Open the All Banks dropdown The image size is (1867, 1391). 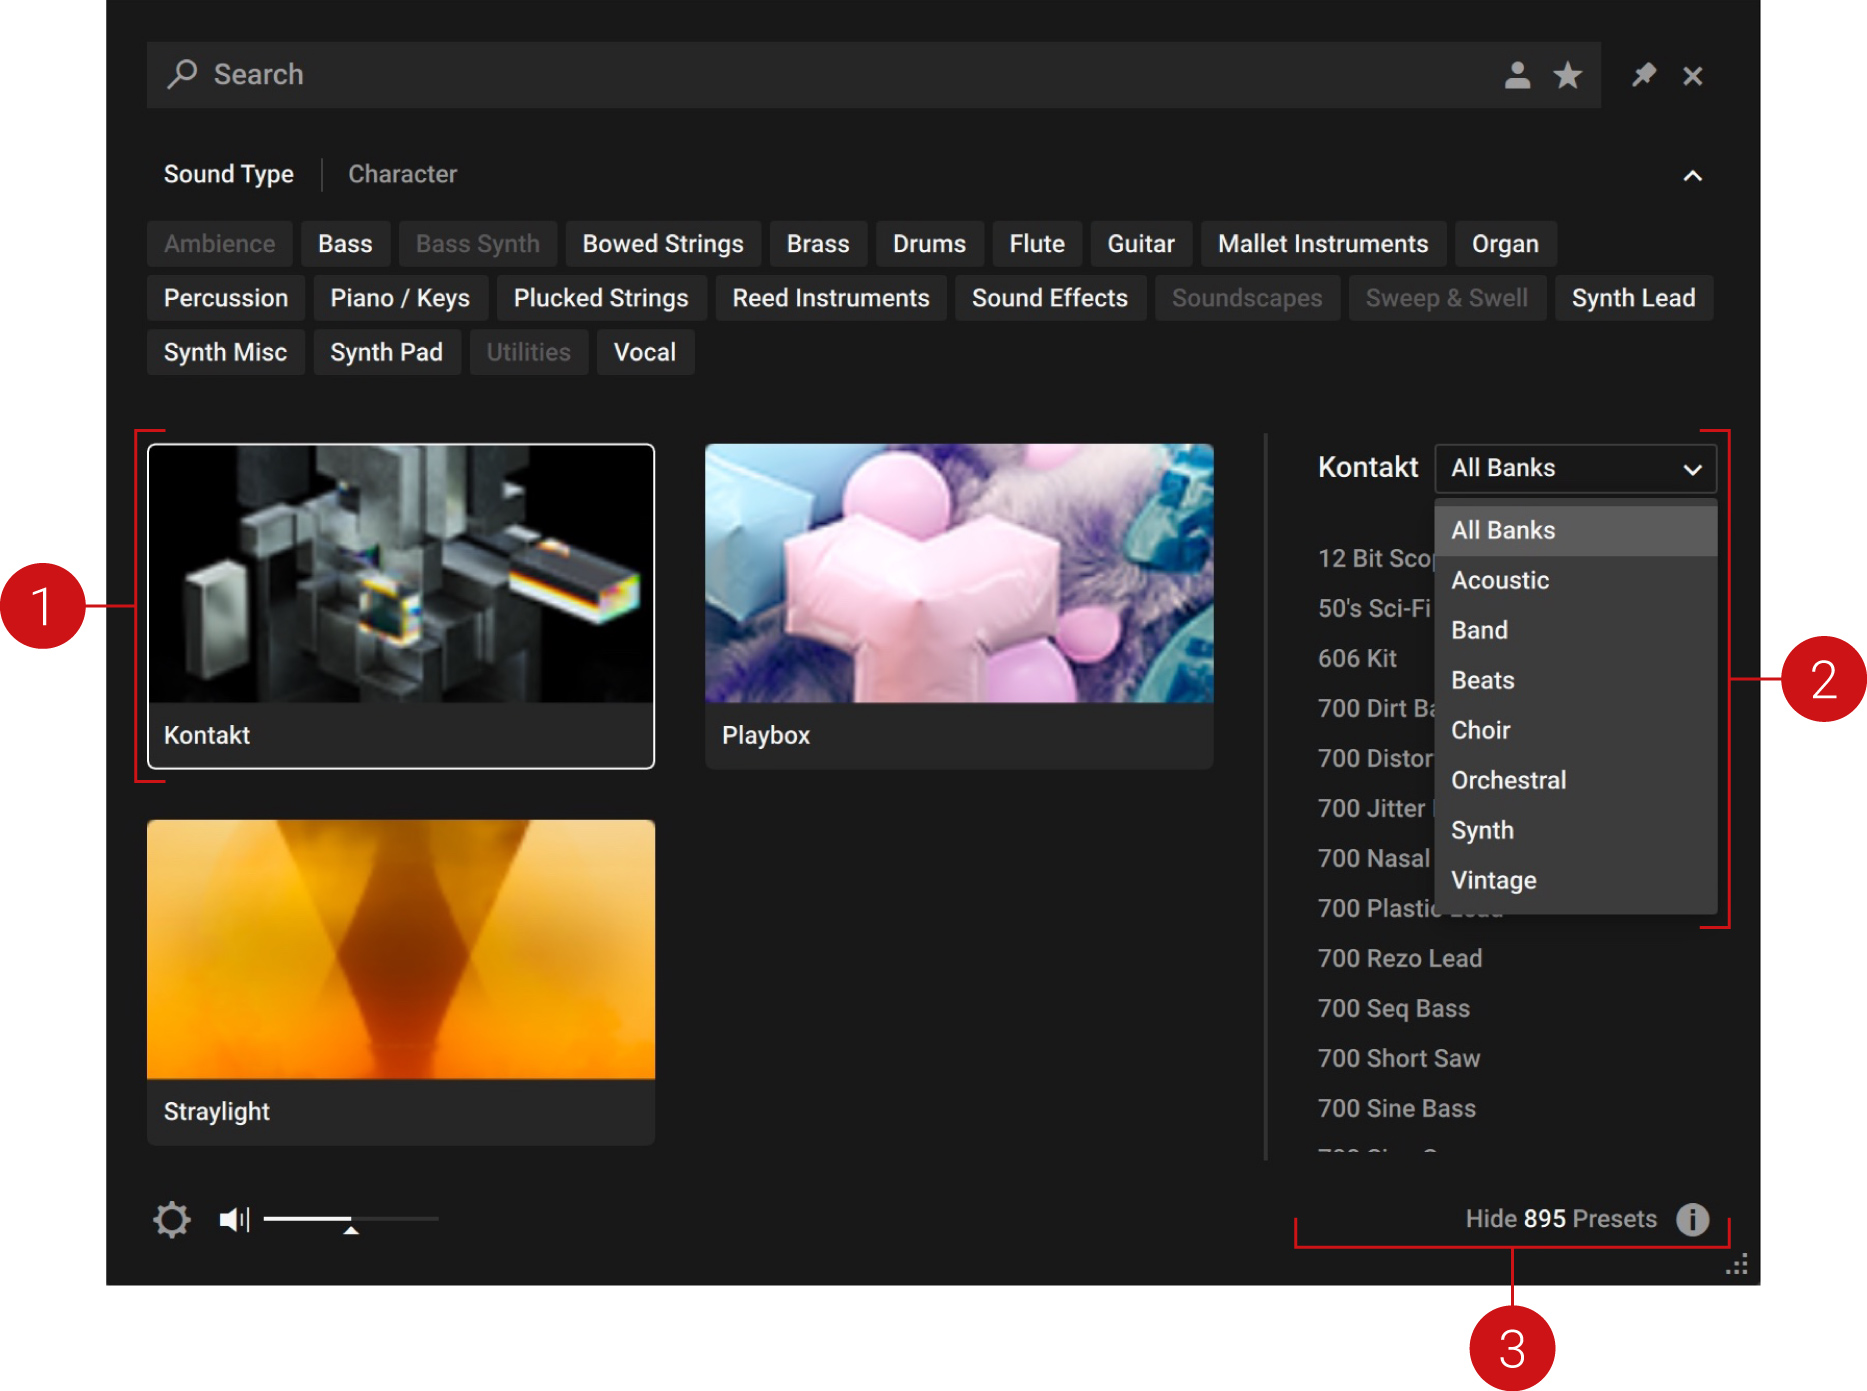(x=1575, y=468)
